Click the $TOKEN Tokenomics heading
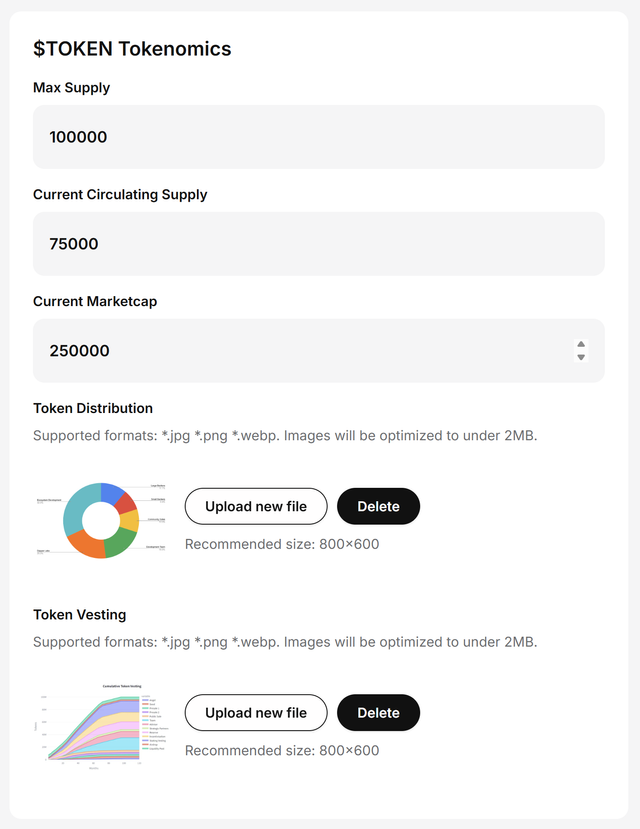This screenshot has width=640, height=829. point(132,48)
